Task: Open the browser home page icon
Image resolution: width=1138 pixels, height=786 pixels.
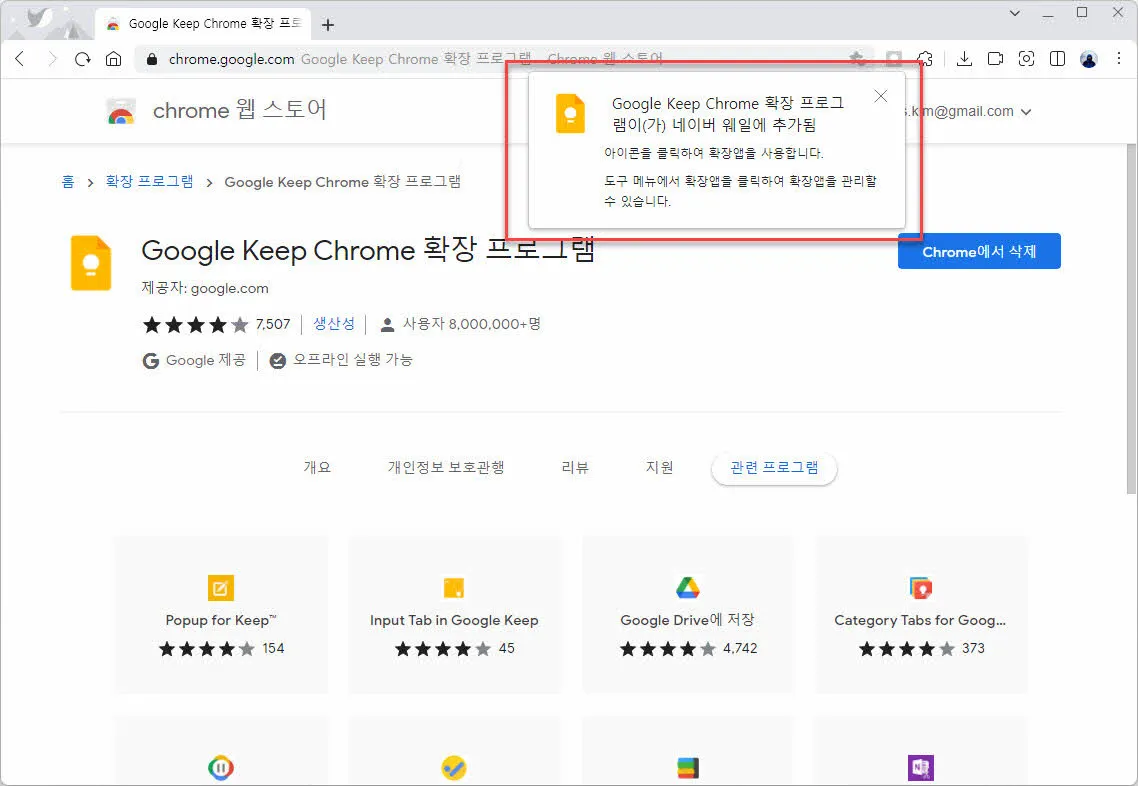Action: click(x=113, y=59)
